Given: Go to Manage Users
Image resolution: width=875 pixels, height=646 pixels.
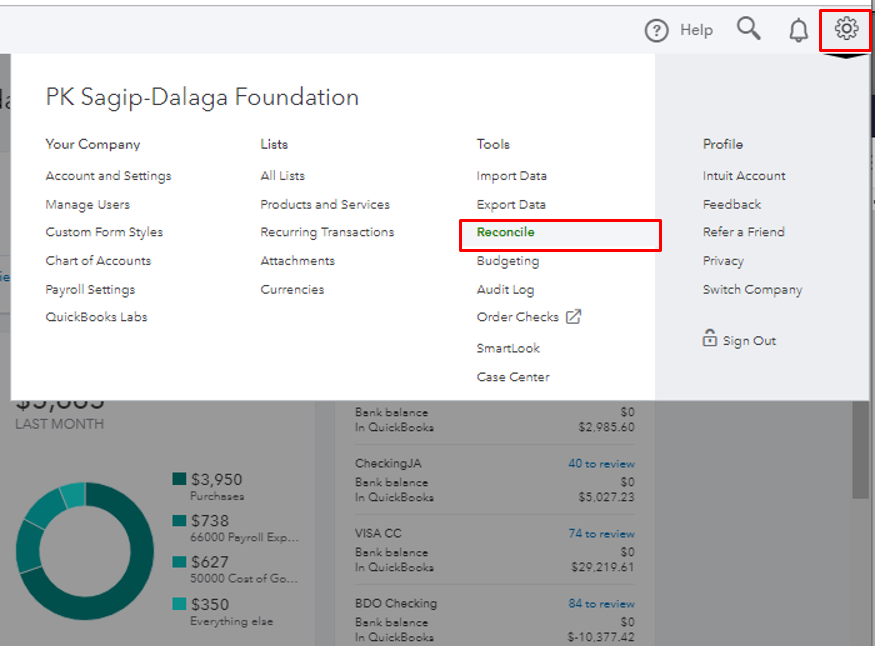Looking at the screenshot, I should [87, 205].
